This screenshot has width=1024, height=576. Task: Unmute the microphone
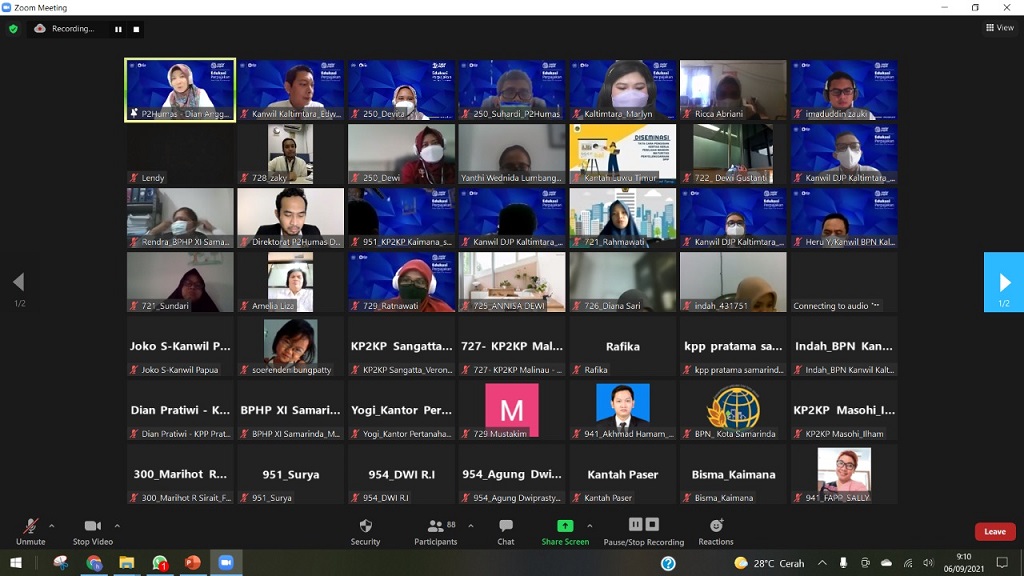[x=30, y=531]
